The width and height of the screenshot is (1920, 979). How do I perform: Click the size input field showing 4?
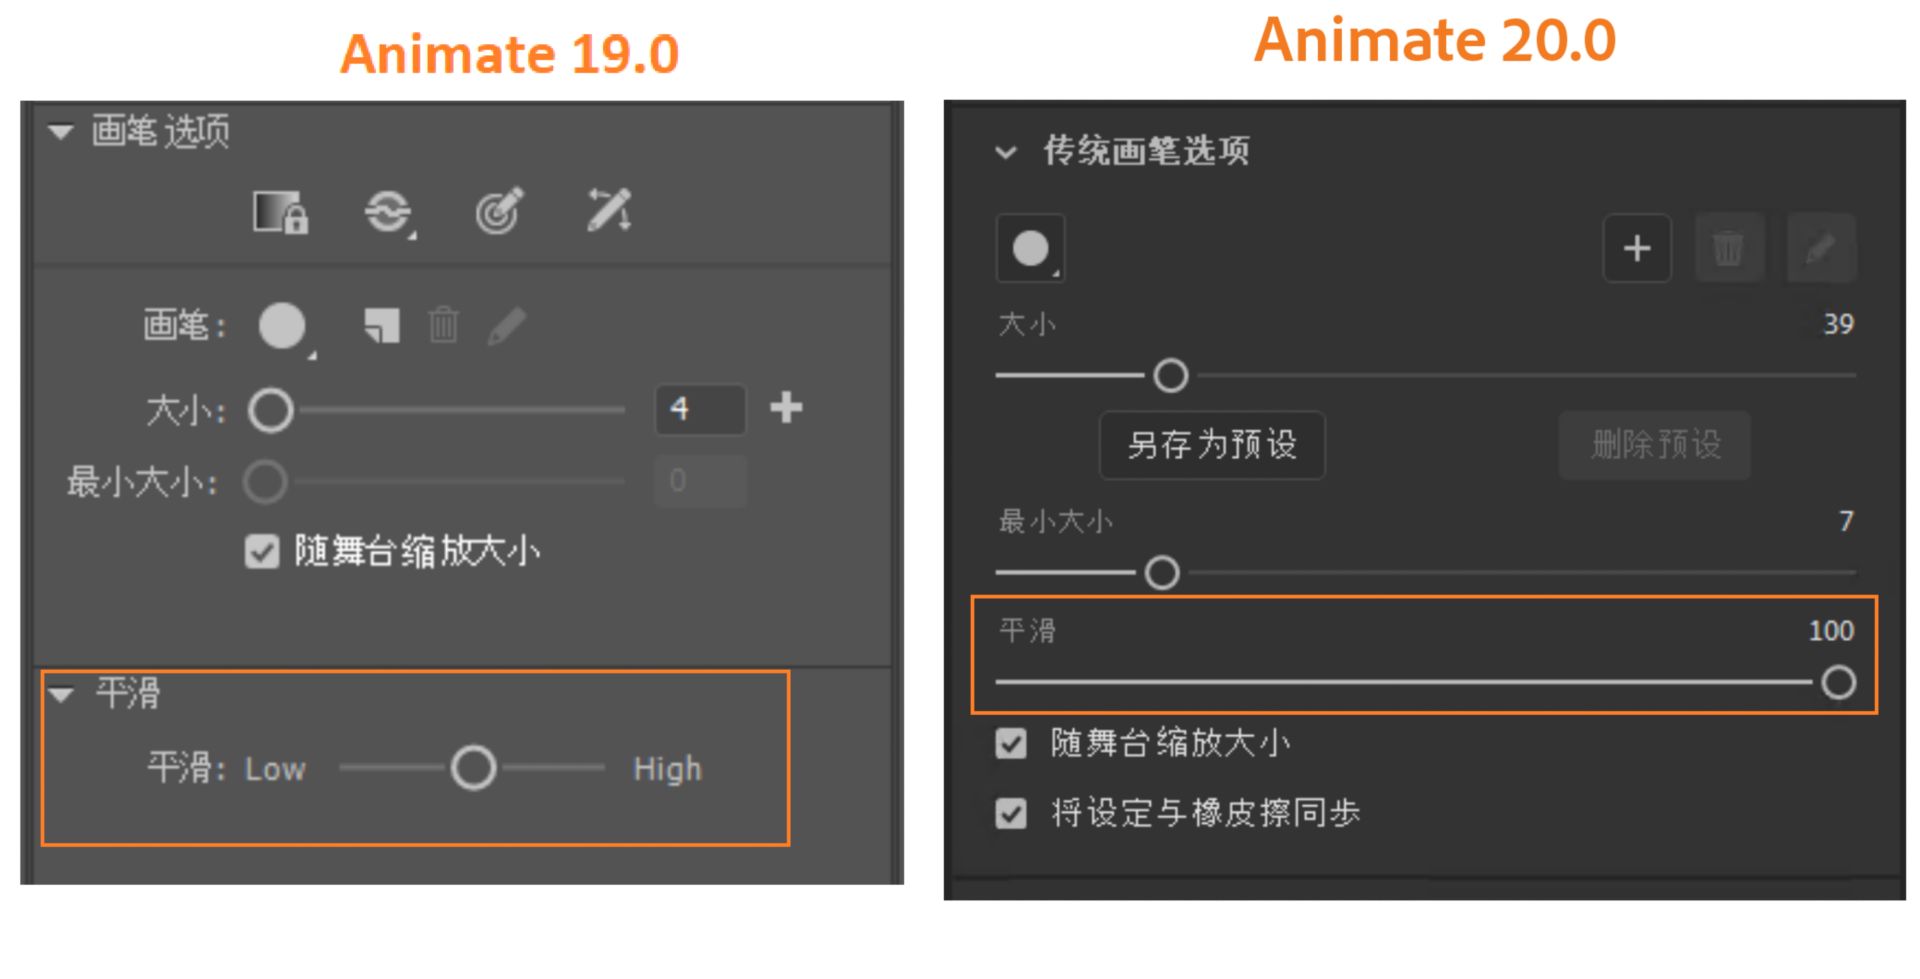point(700,409)
